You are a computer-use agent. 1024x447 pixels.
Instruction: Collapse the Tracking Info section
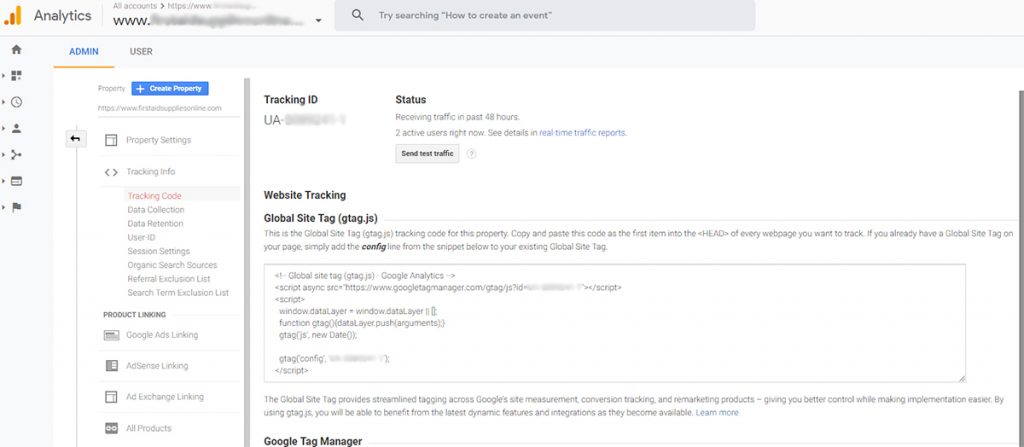pos(151,172)
